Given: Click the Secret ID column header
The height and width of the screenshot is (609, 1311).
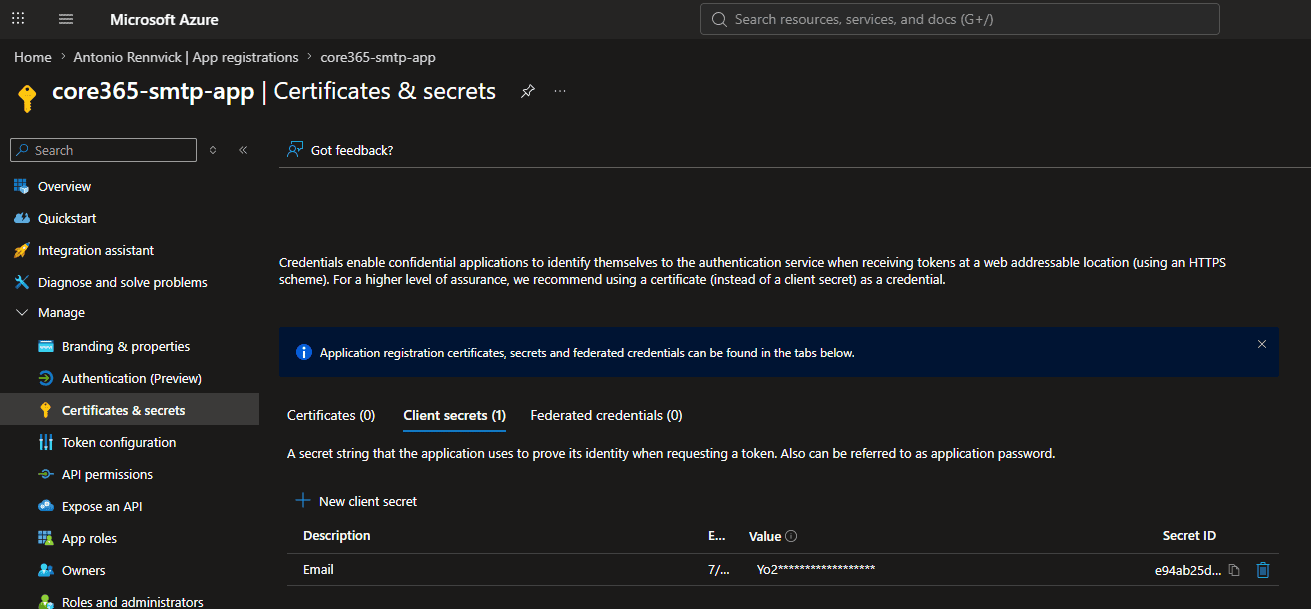Looking at the screenshot, I should pyautogui.click(x=1189, y=536).
